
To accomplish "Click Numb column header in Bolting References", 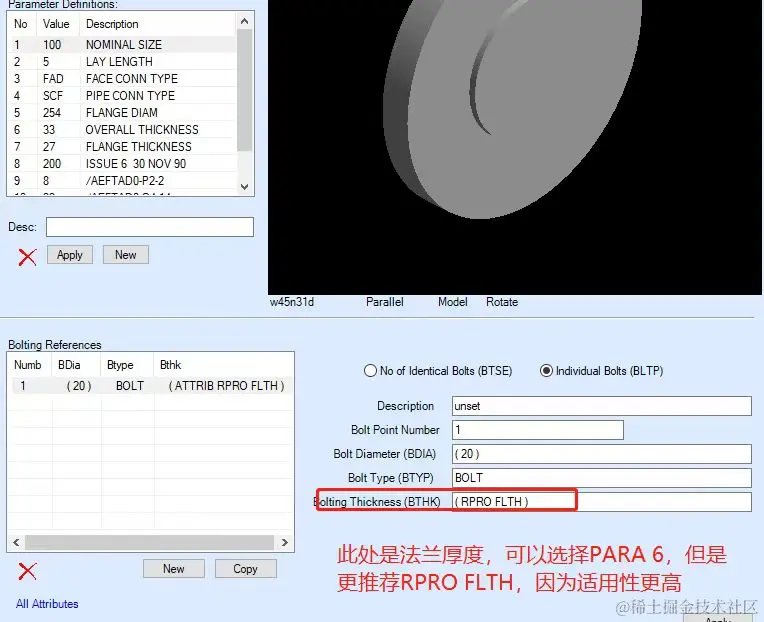I will pos(28,365).
